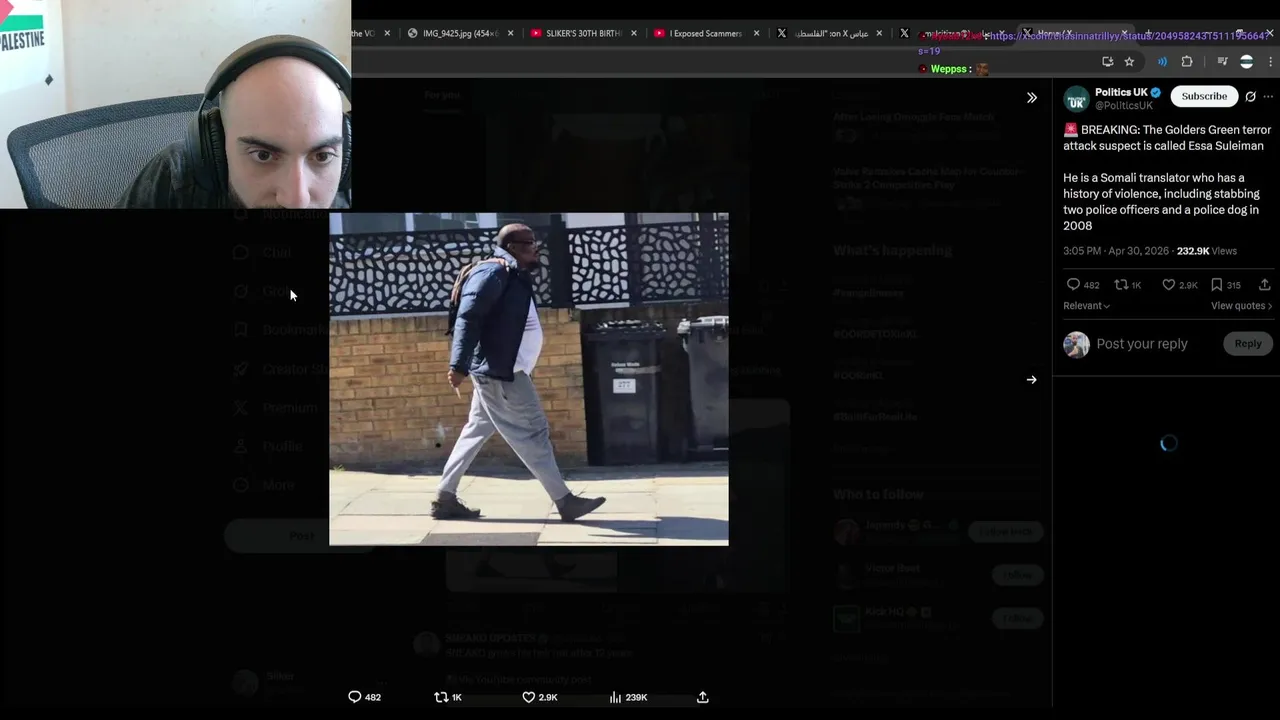Share the post from the side panel share icon
Viewport: 1280px width, 720px height.
tap(1265, 285)
